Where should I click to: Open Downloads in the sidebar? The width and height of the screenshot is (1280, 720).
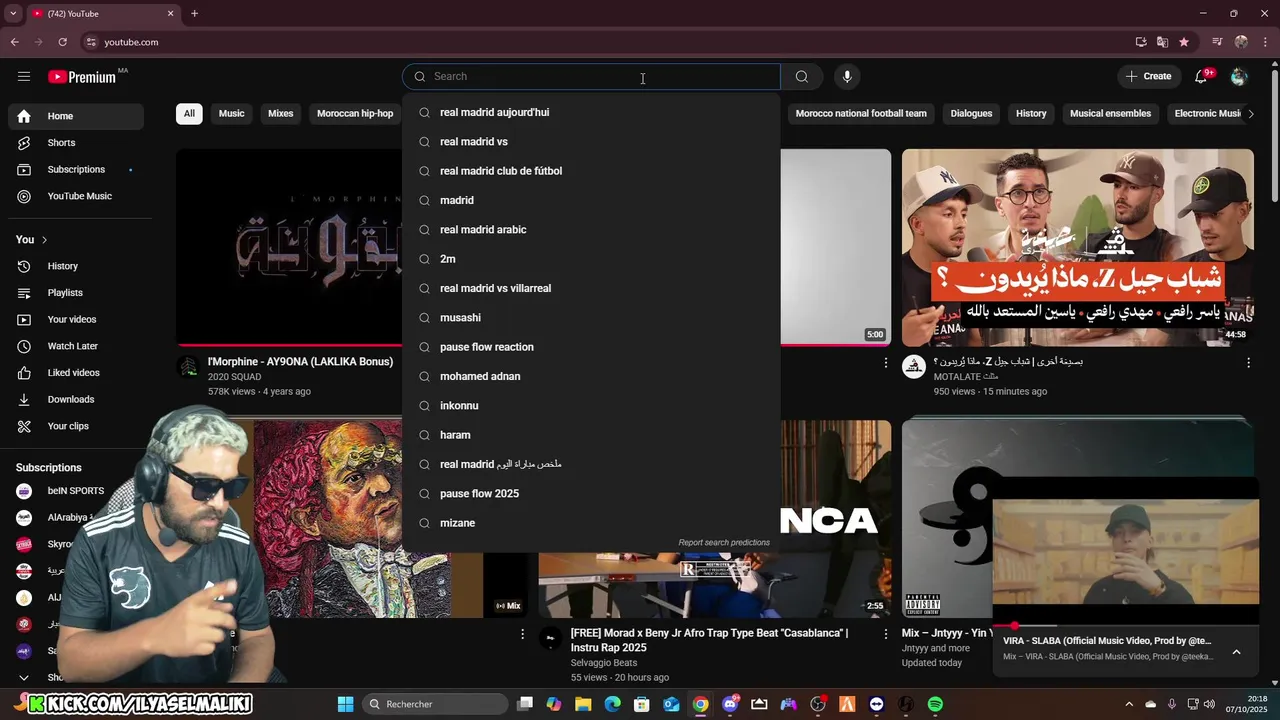(x=76, y=399)
